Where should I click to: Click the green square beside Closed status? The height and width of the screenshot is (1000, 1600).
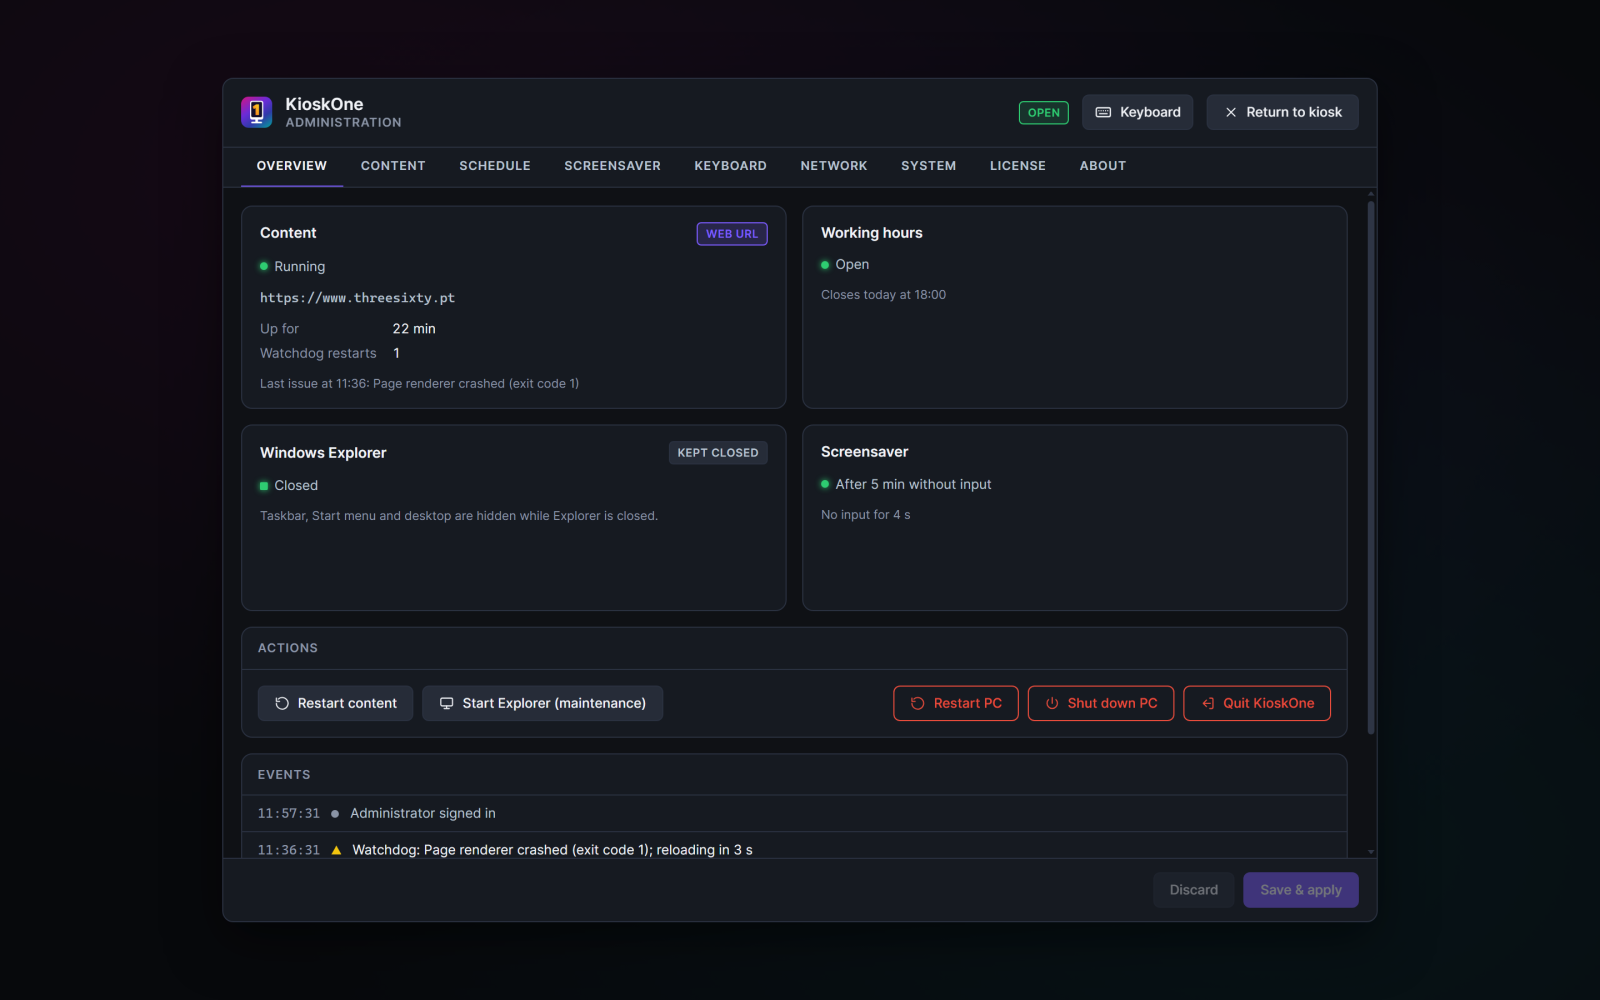click(264, 486)
